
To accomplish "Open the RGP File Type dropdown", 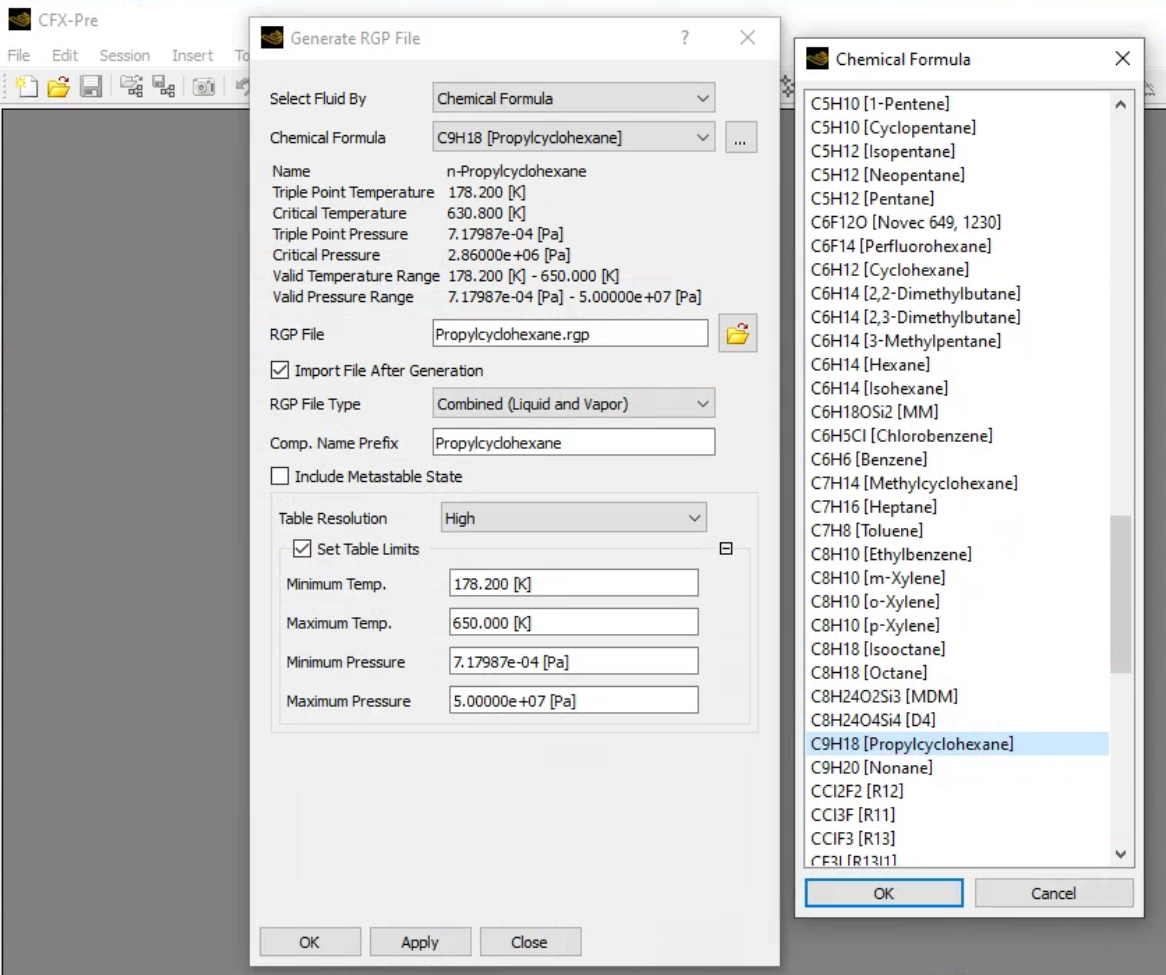I will click(573, 403).
